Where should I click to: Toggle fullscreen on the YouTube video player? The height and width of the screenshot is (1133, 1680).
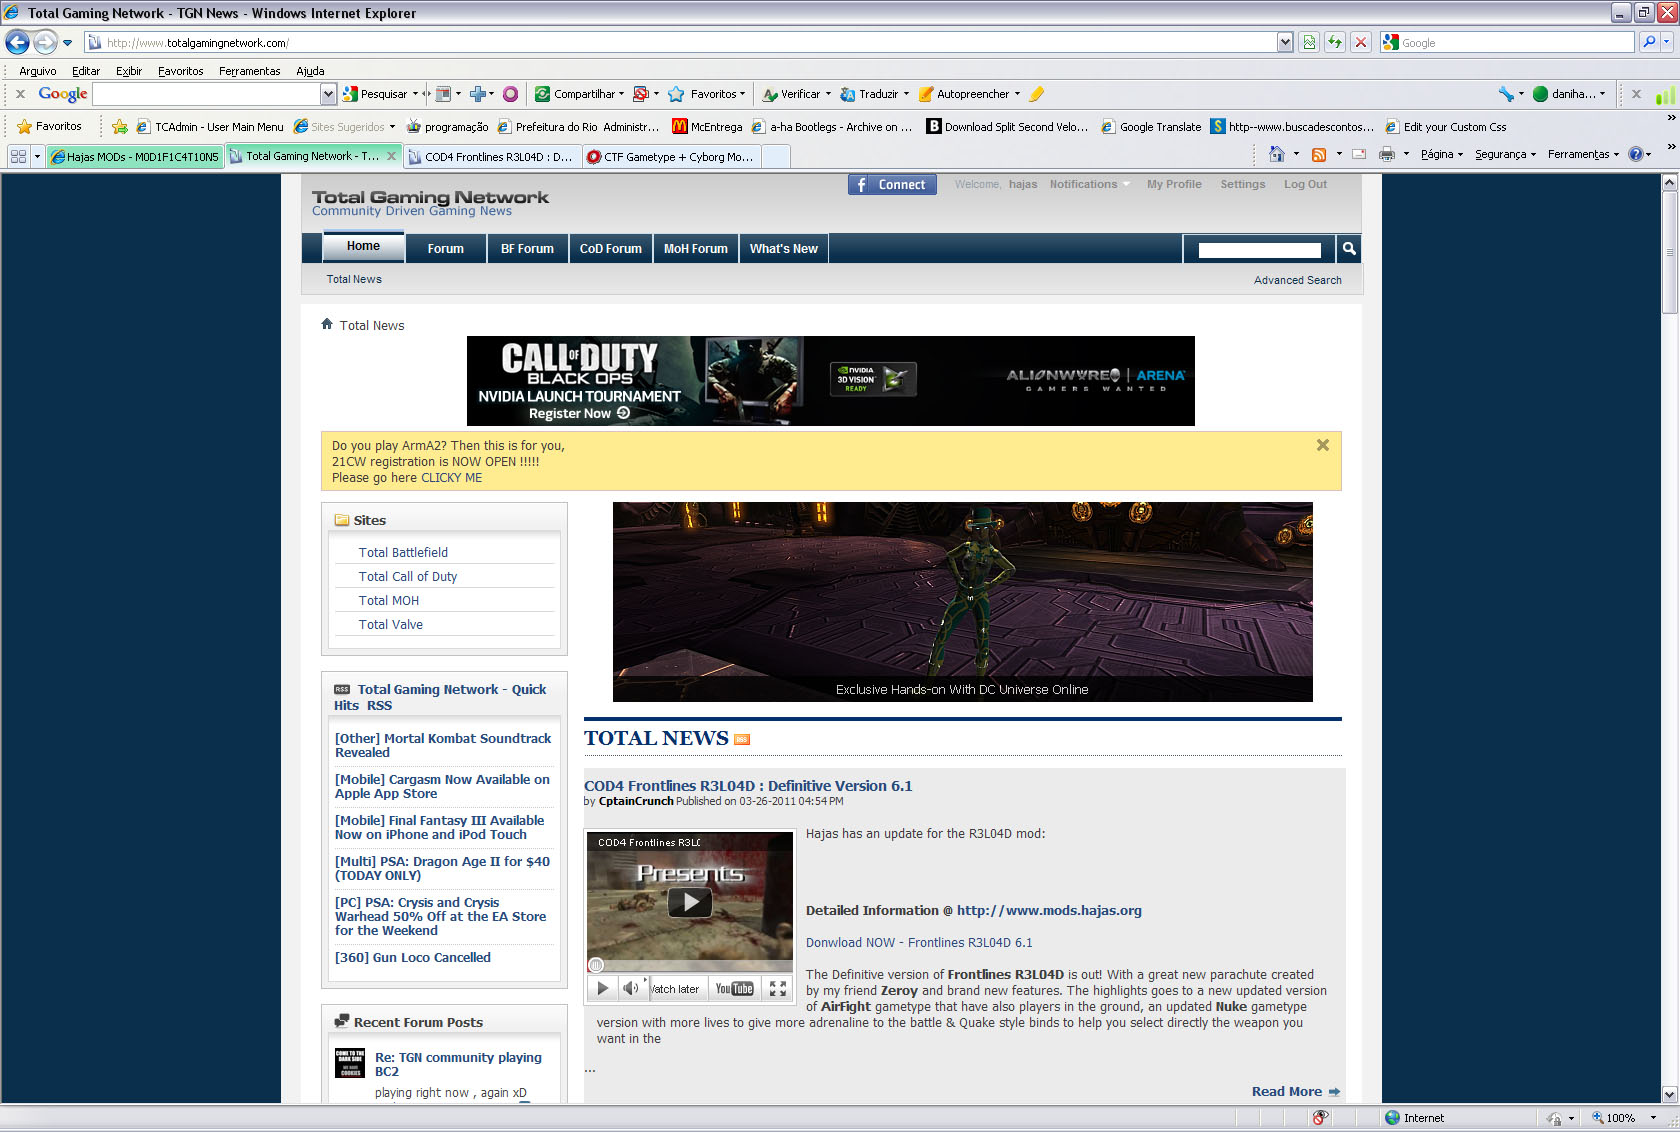[x=777, y=989]
